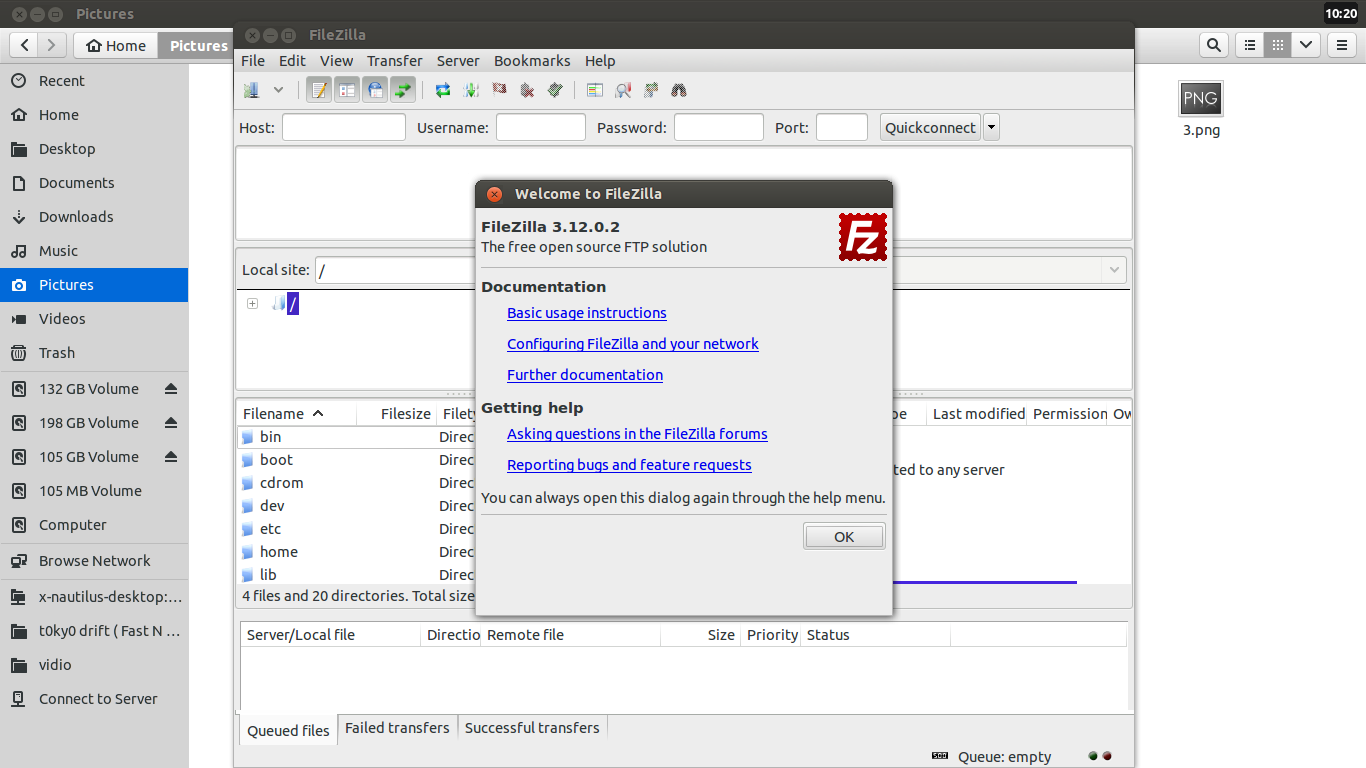Eject the 198 GB Volume in Nautilus
Image resolution: width=1366 pixels, height=768 pixels.
point(171,423)
